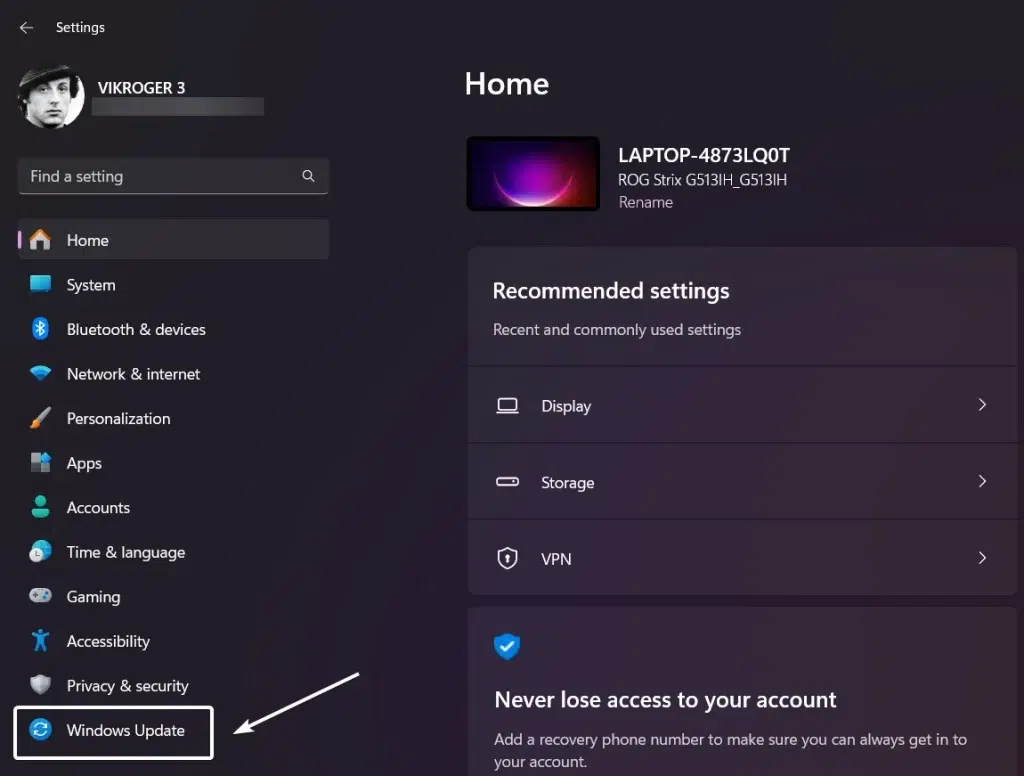Viewport: 1024px width, 776px height.
Task: Click the Bluetooth icon in sidebar
Action: (x=40, y=329)
